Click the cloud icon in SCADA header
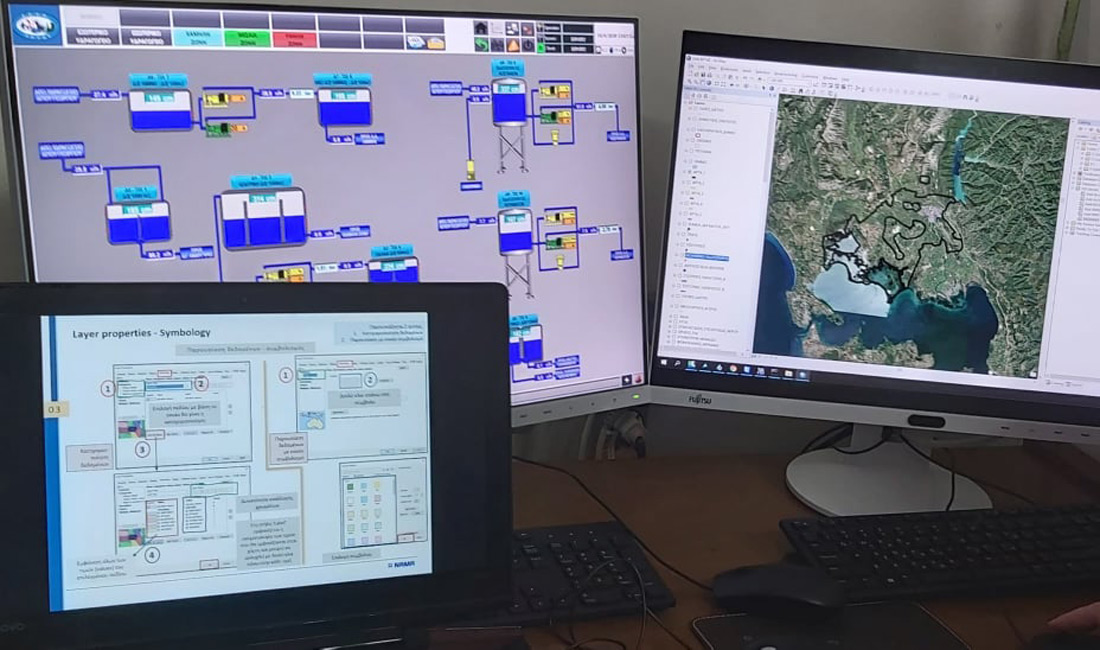1100x650 pixels. [x=415, y=42]
